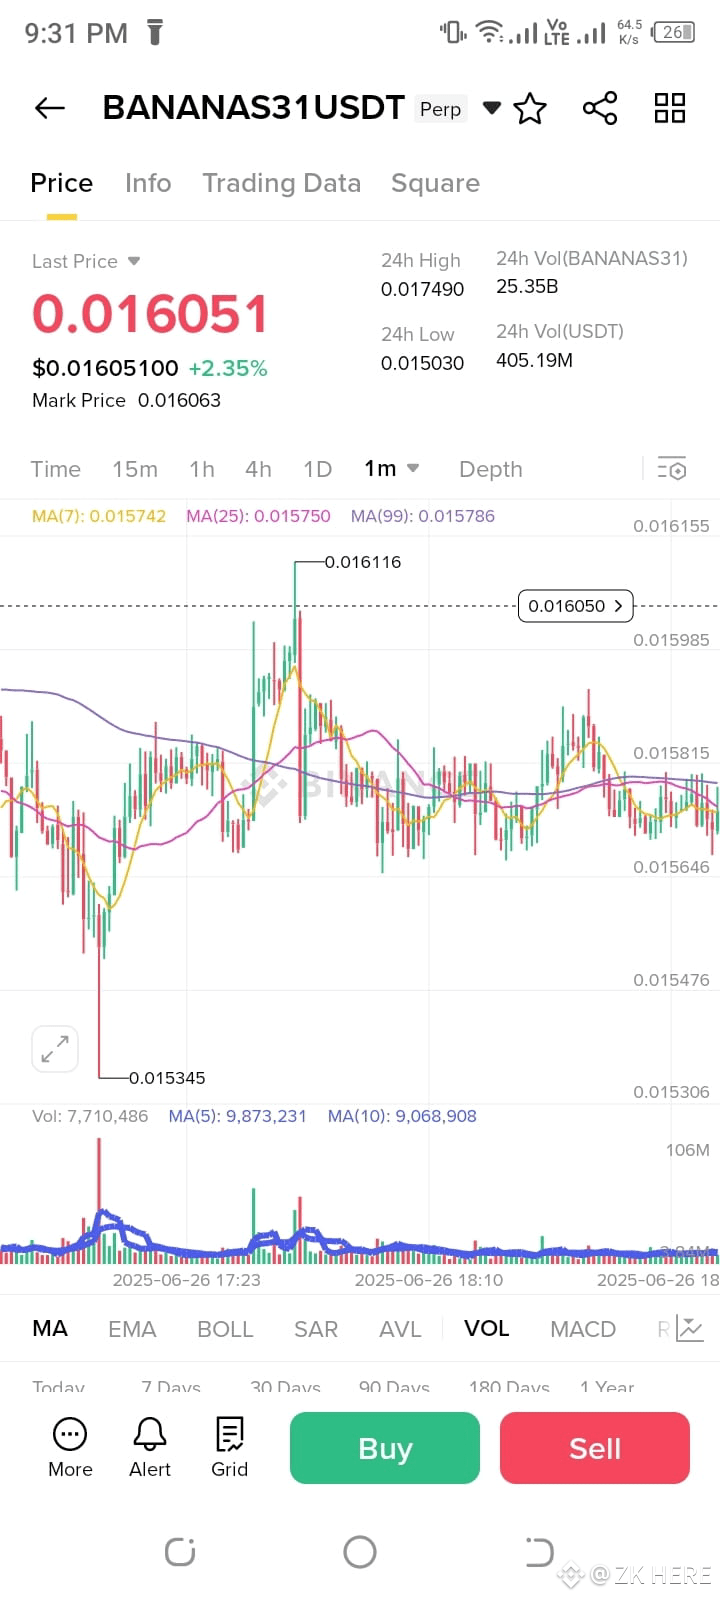This screenshot has width=720, height=1600.
Task: Open the Android recent apps navigation button
Action: coord(180,1552)
